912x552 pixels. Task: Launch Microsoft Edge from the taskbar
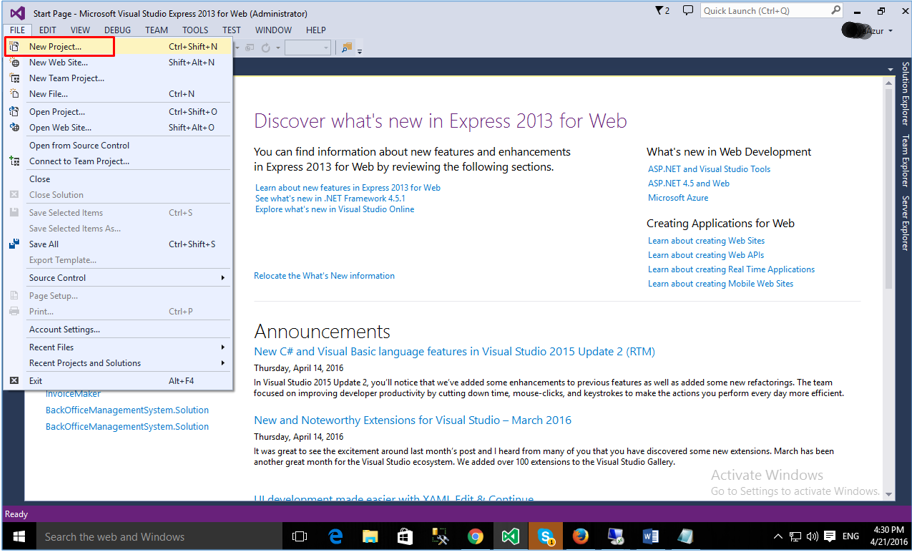coord(335,536)
